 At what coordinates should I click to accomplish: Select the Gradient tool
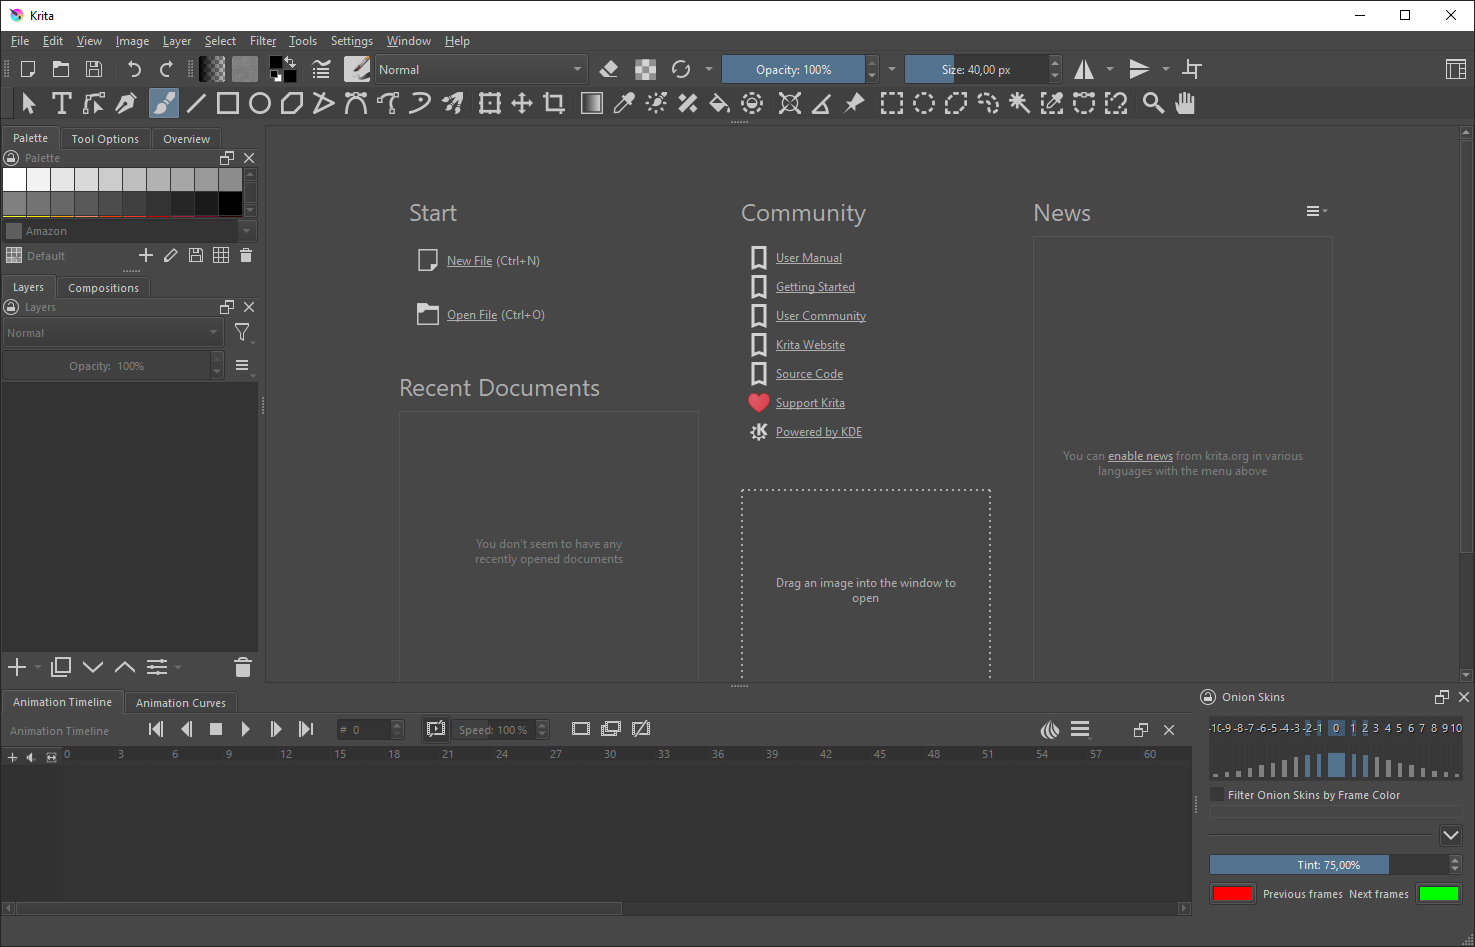point(592,103)
